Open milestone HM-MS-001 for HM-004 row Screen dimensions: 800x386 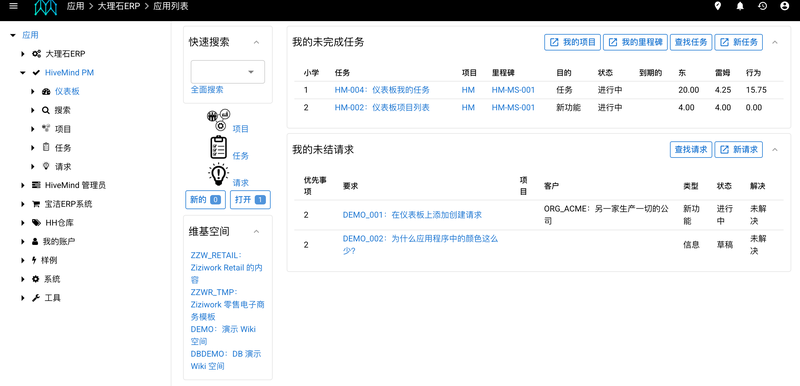513,90
